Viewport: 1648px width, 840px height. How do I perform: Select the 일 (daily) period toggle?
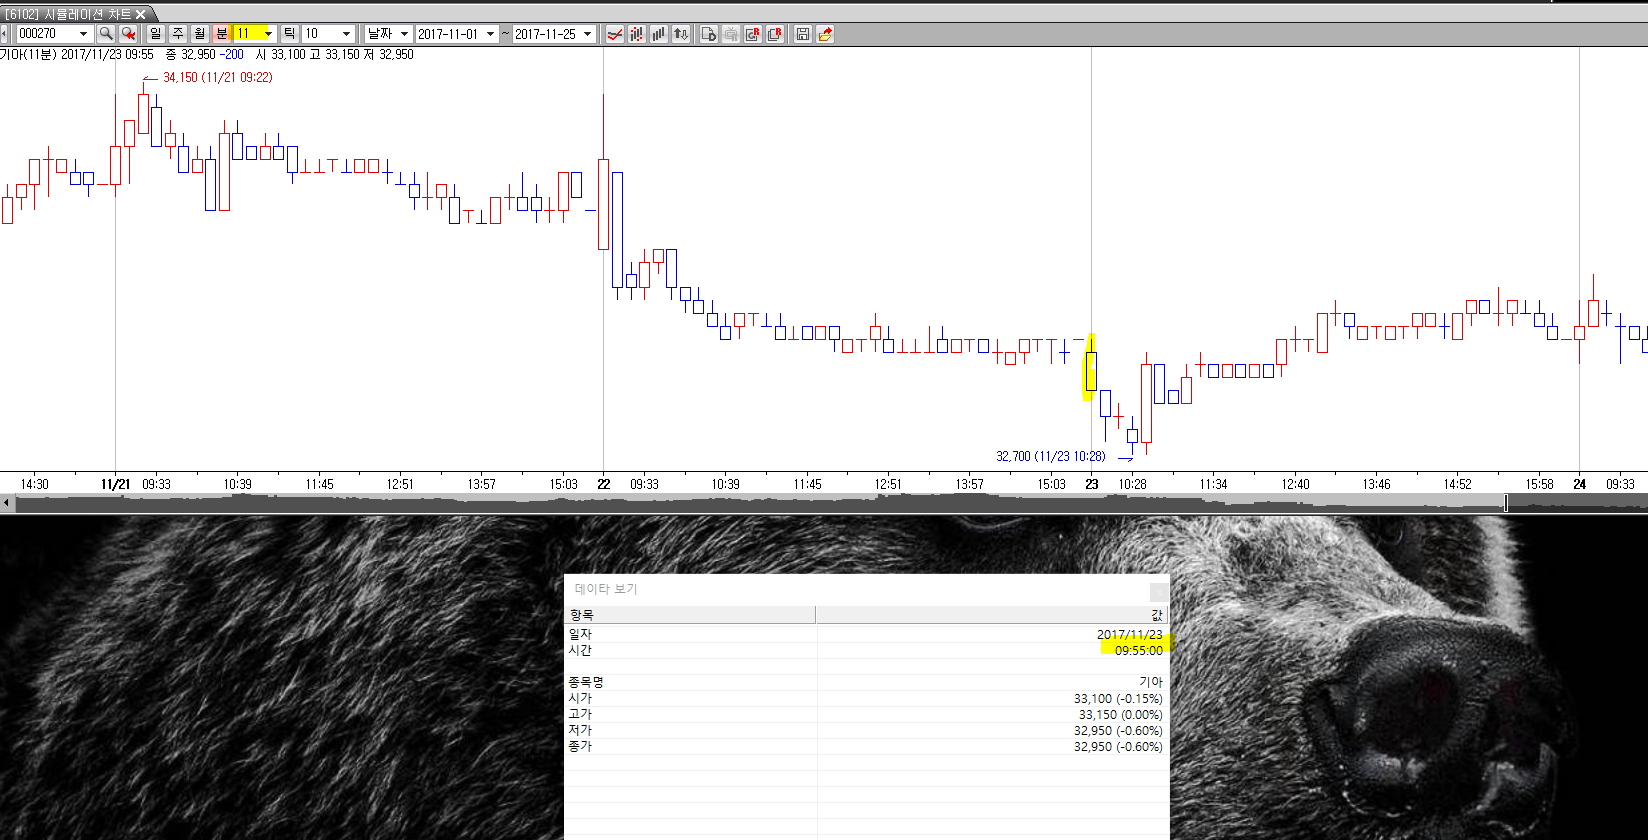click(x=155, y=34)
